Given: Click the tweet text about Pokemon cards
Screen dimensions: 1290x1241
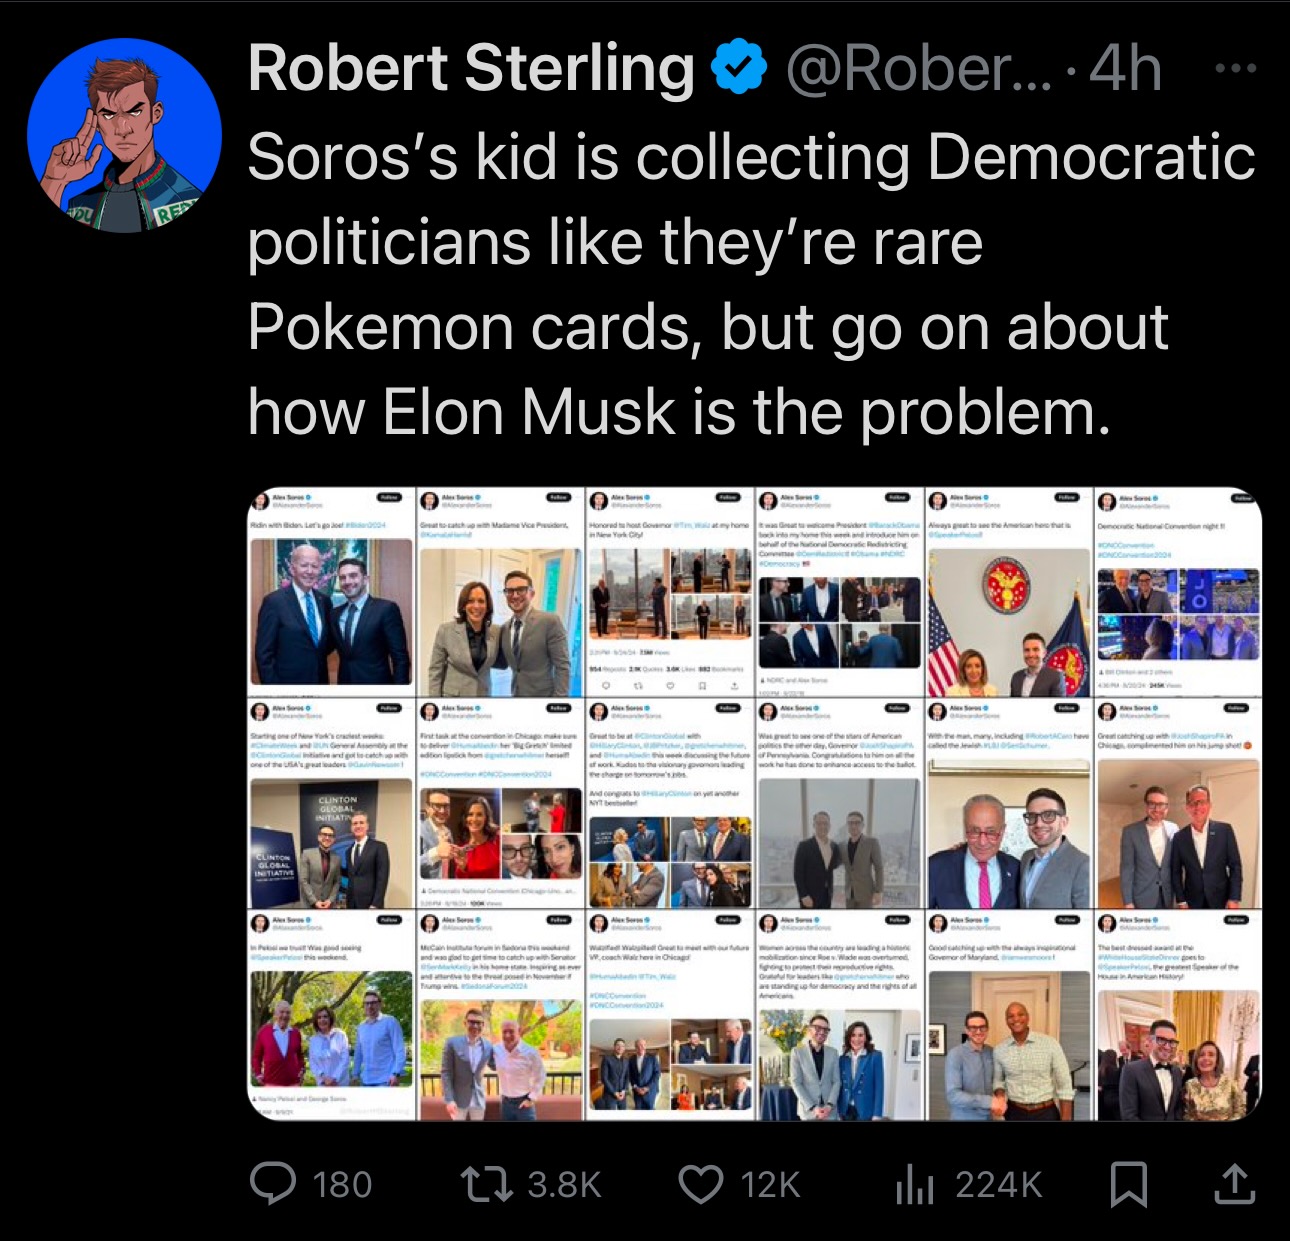Looking at the screenshot, I should 750,285.
